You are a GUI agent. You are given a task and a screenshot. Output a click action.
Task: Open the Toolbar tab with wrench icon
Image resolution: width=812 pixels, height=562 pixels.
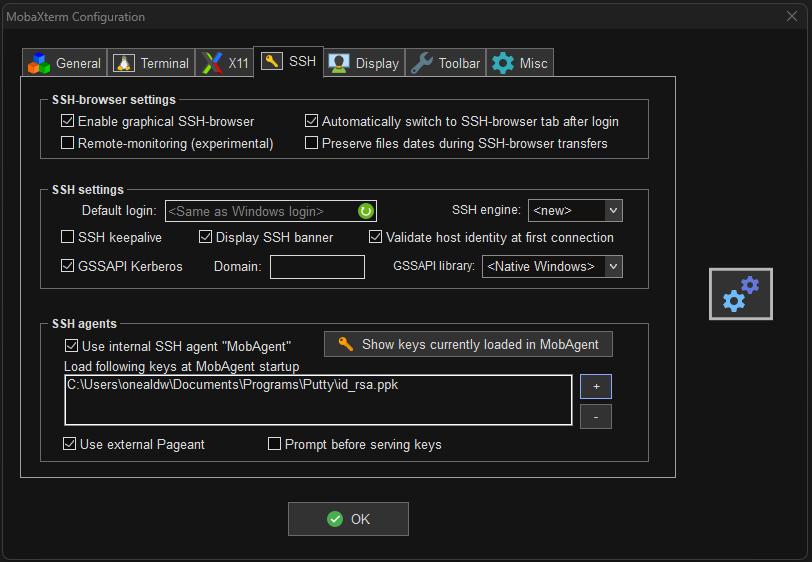click(x=446, y=63)
